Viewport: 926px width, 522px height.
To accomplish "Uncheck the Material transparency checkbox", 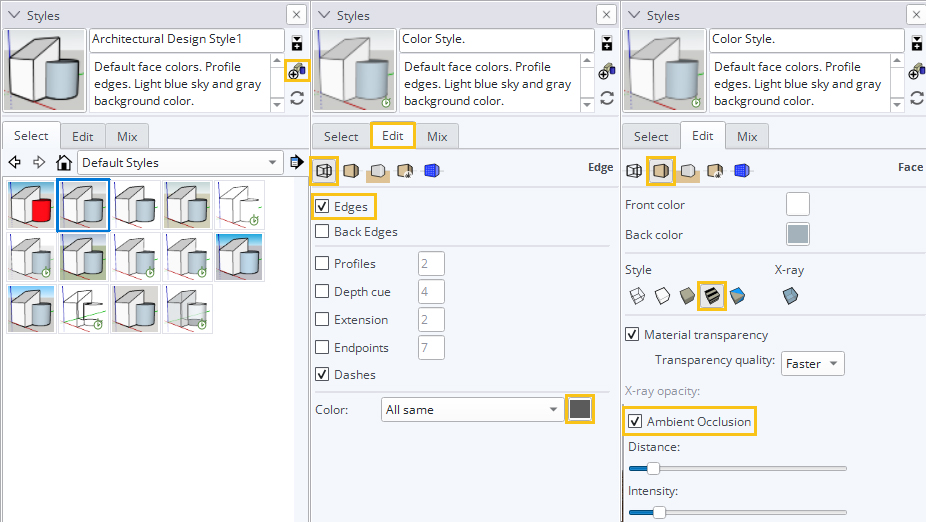I will [632, 334].
